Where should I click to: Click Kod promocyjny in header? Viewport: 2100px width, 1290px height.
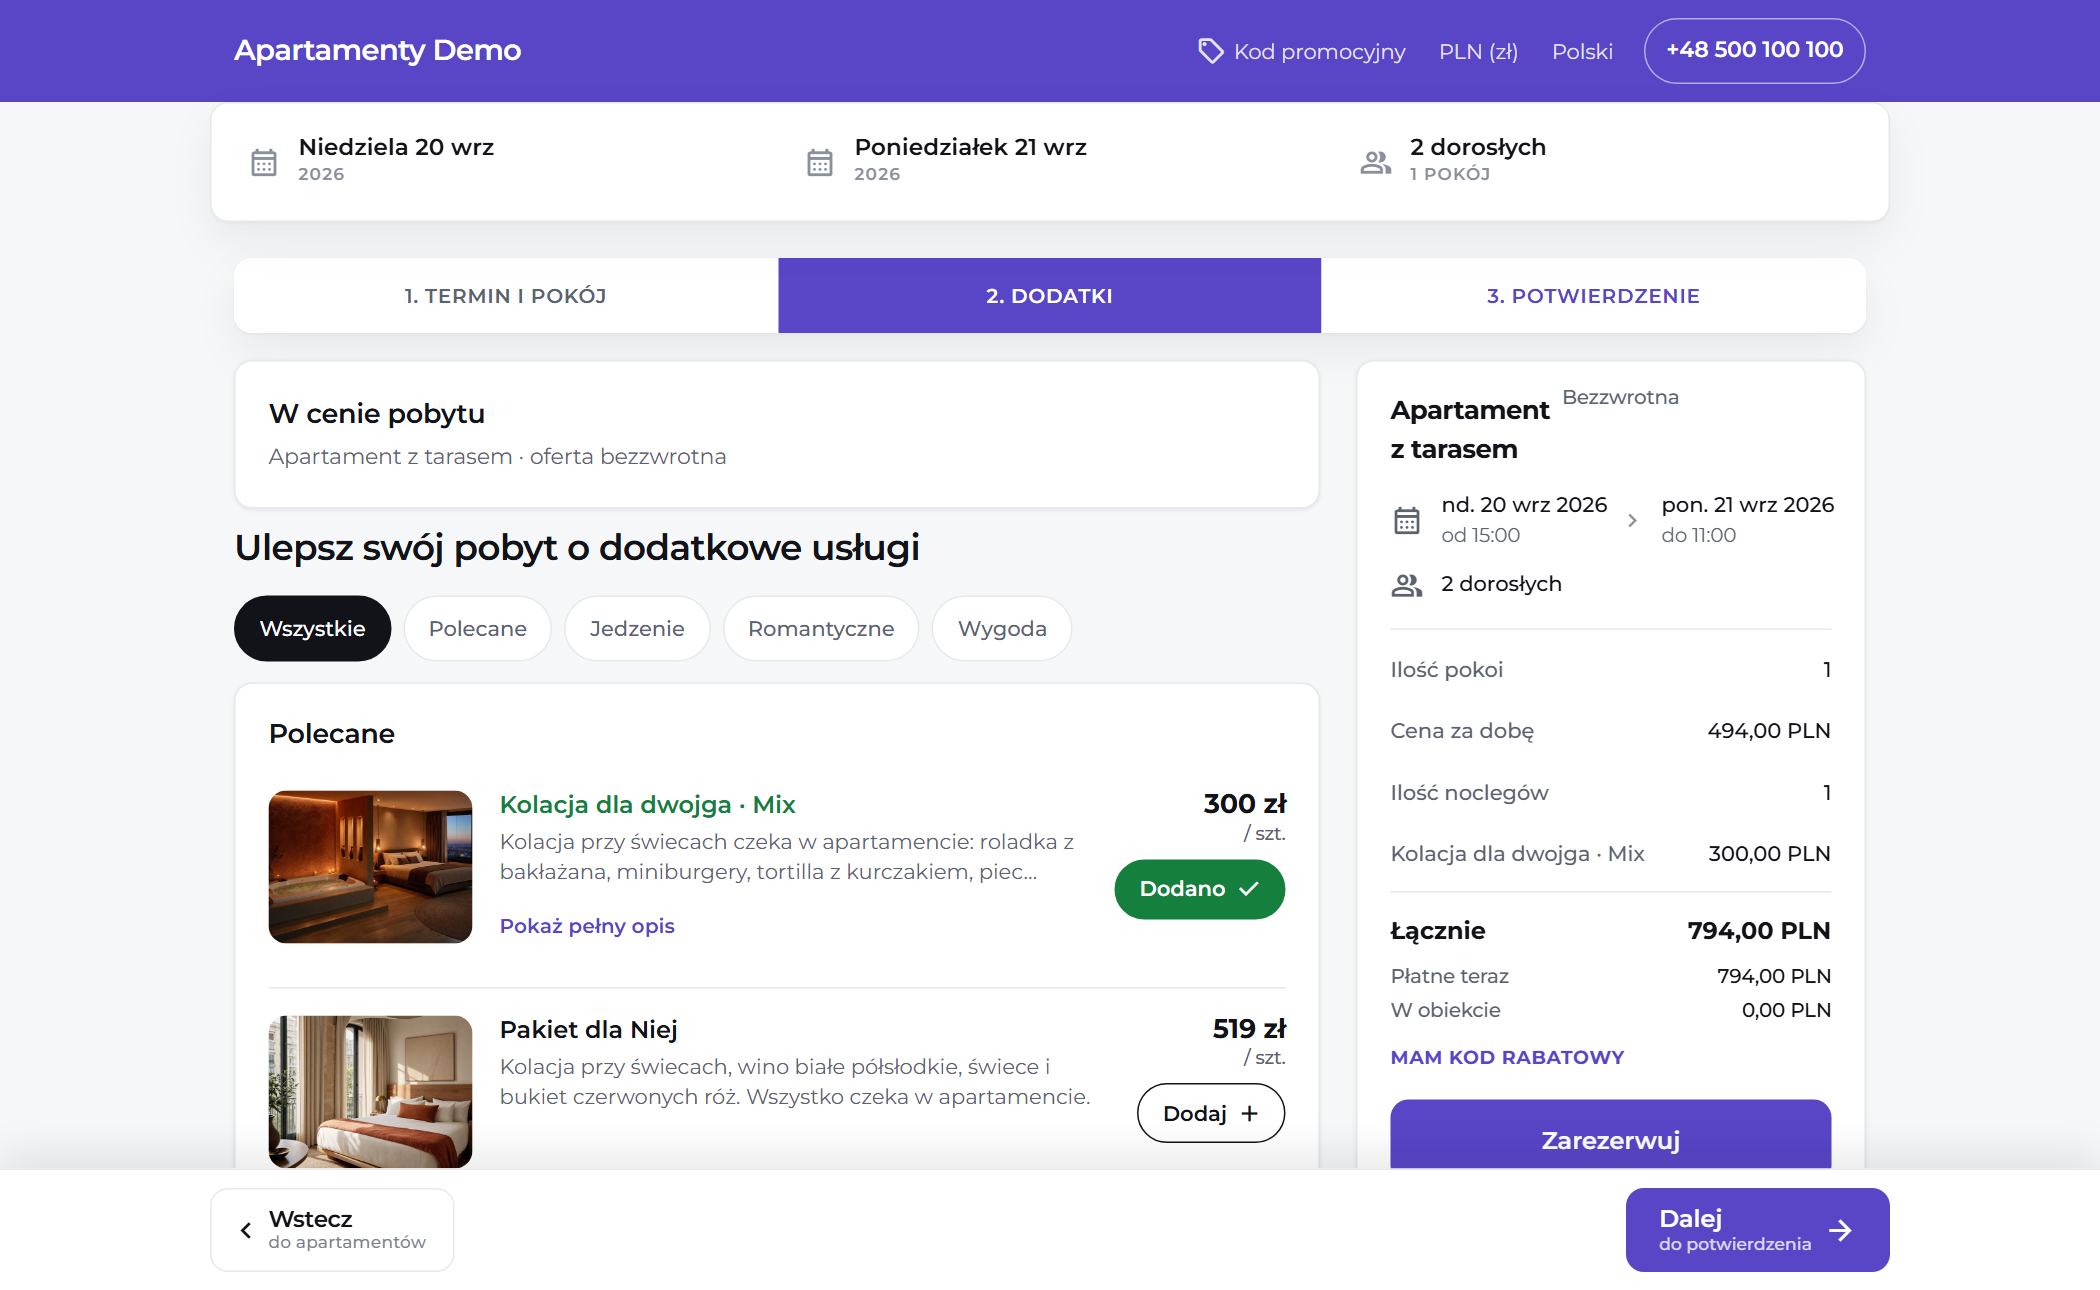pos(1301,51)
